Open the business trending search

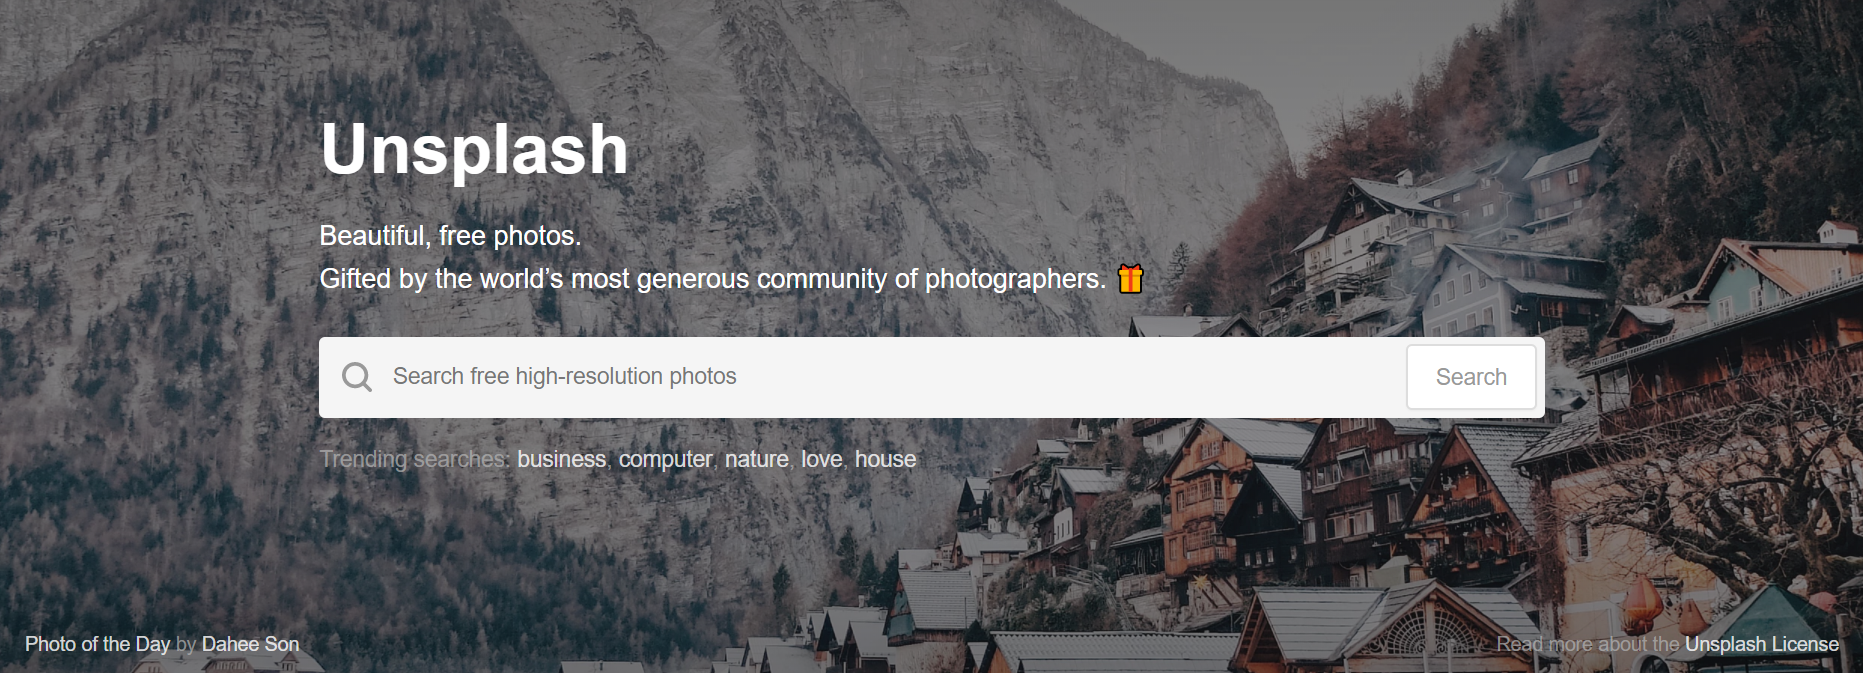(561, 459)
